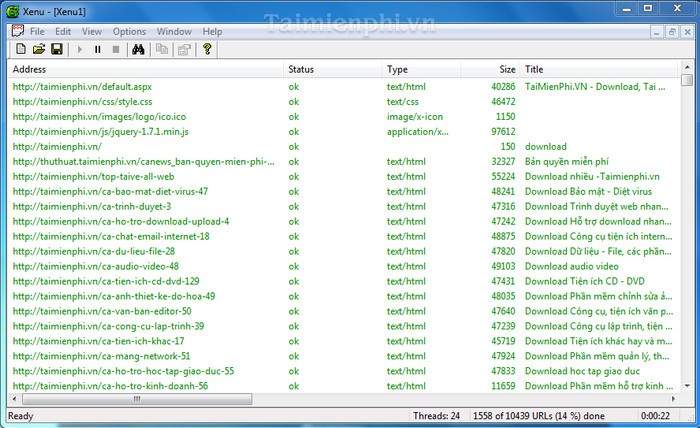
Task: Click the Copy toolbar icon
Action: tap(162, 49)
